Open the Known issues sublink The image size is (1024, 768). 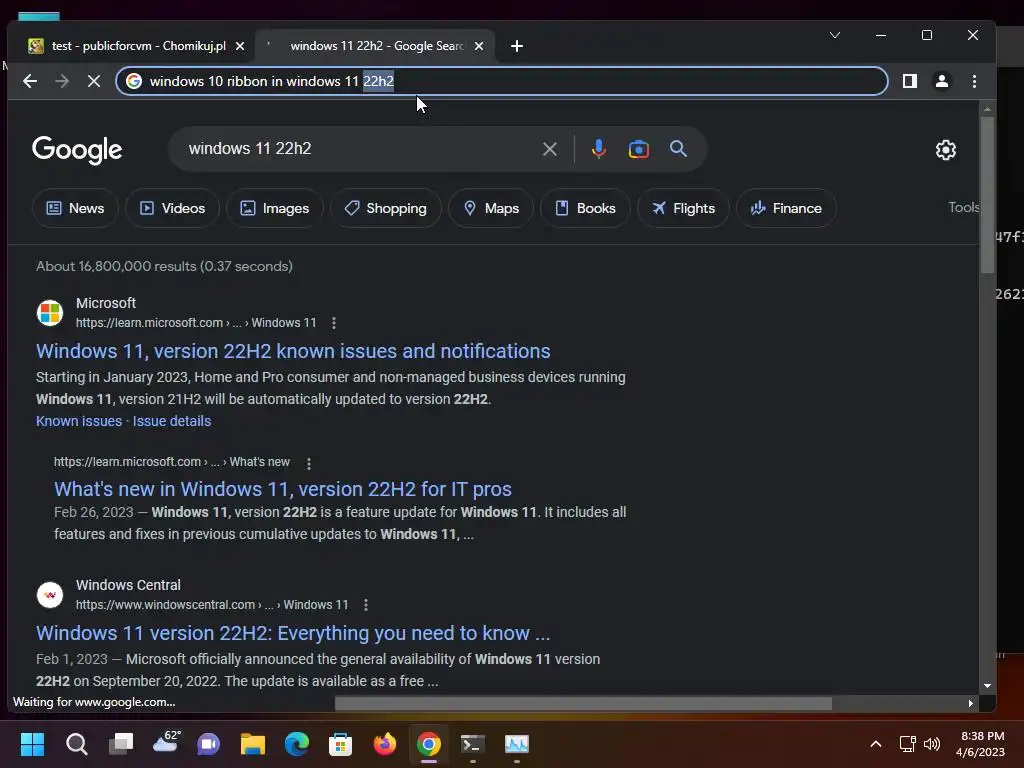[79, 421]
